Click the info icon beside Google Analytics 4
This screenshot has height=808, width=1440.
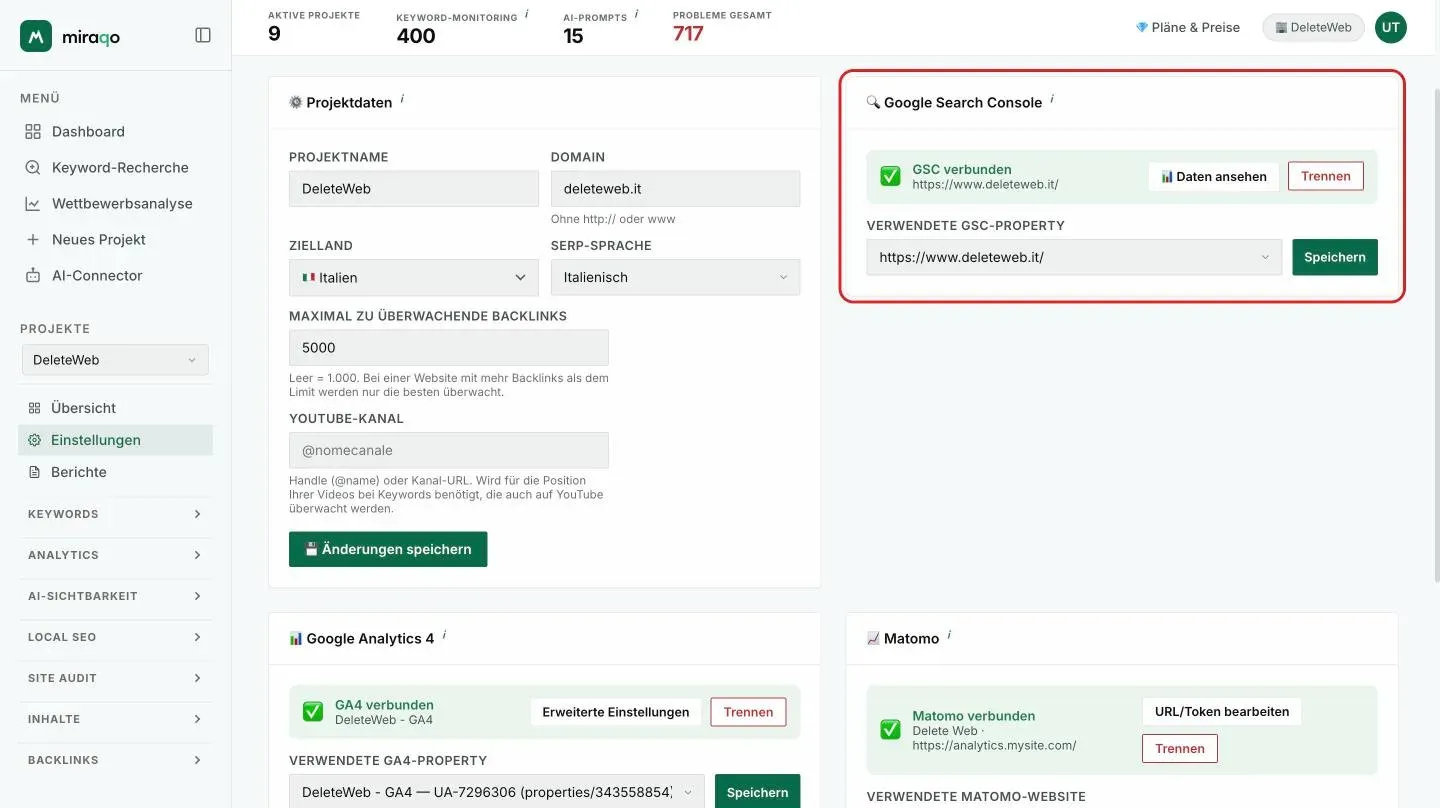(x=444, y=636)
